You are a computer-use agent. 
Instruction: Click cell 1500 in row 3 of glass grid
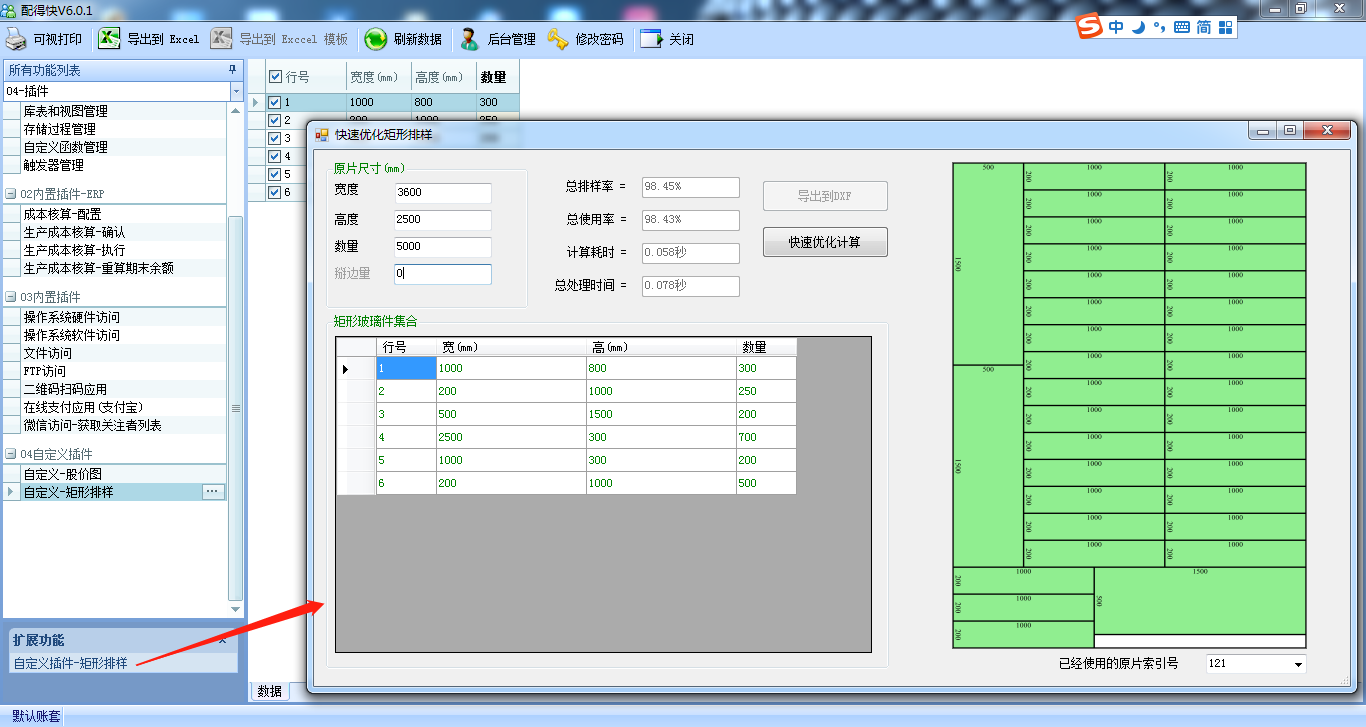point(661,414)
